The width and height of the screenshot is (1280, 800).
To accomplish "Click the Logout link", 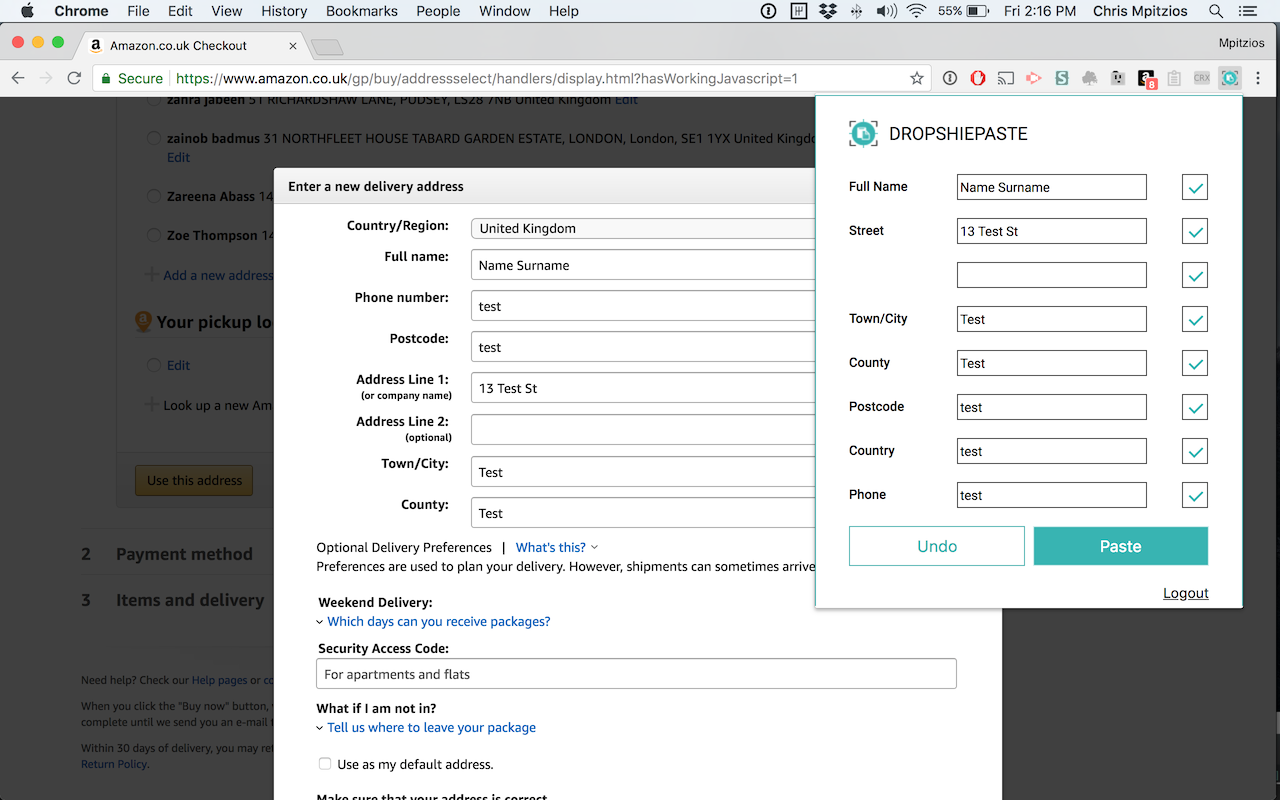I will (1185, 593).
